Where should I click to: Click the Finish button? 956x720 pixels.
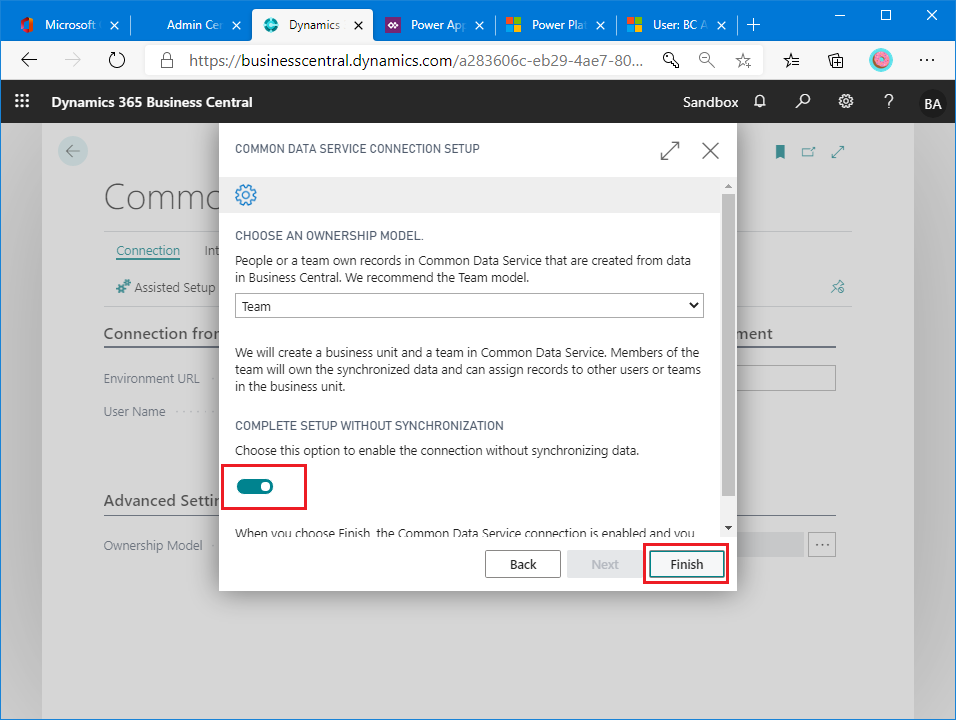[687, 564]
